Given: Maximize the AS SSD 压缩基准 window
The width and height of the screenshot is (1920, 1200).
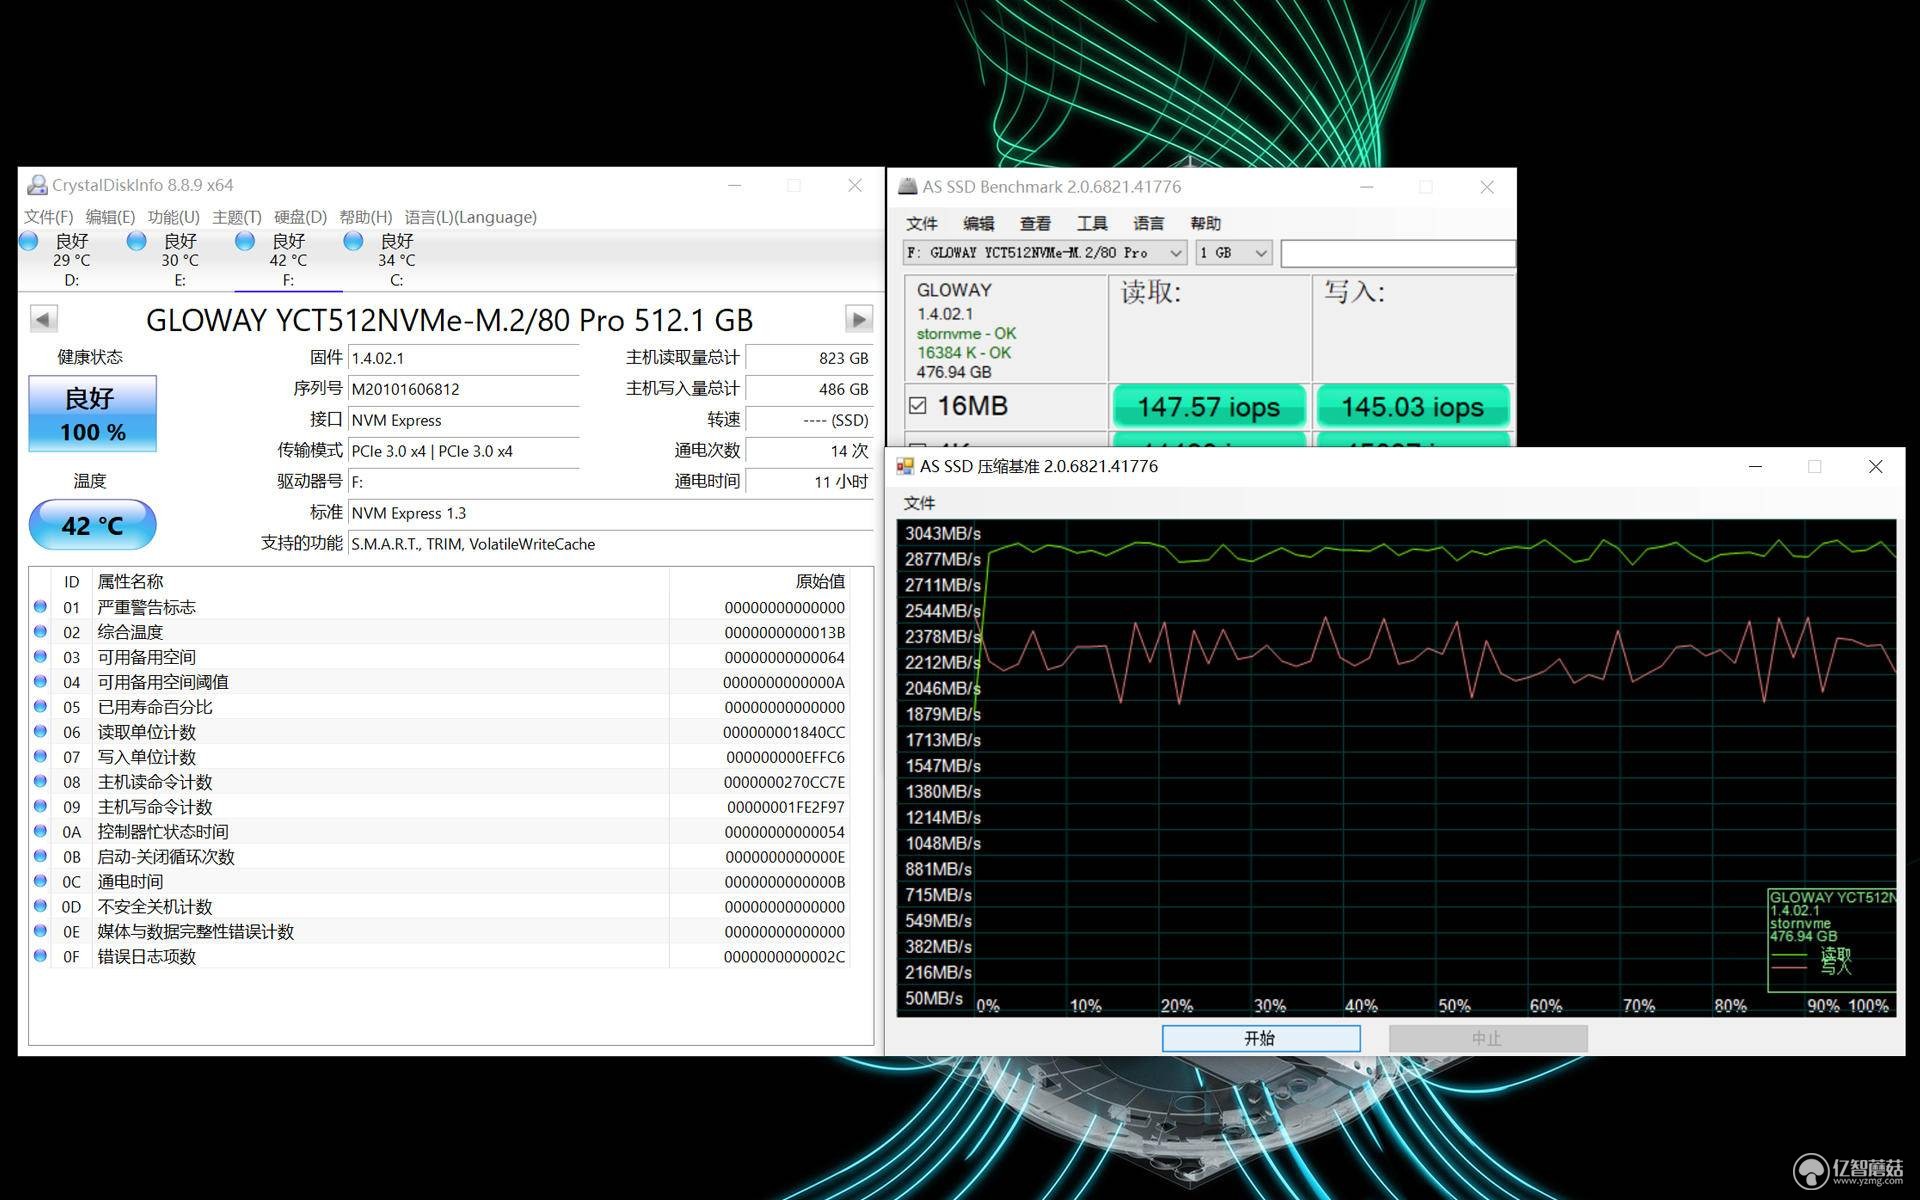Looking at the screenshot, I should [1815, 466].
